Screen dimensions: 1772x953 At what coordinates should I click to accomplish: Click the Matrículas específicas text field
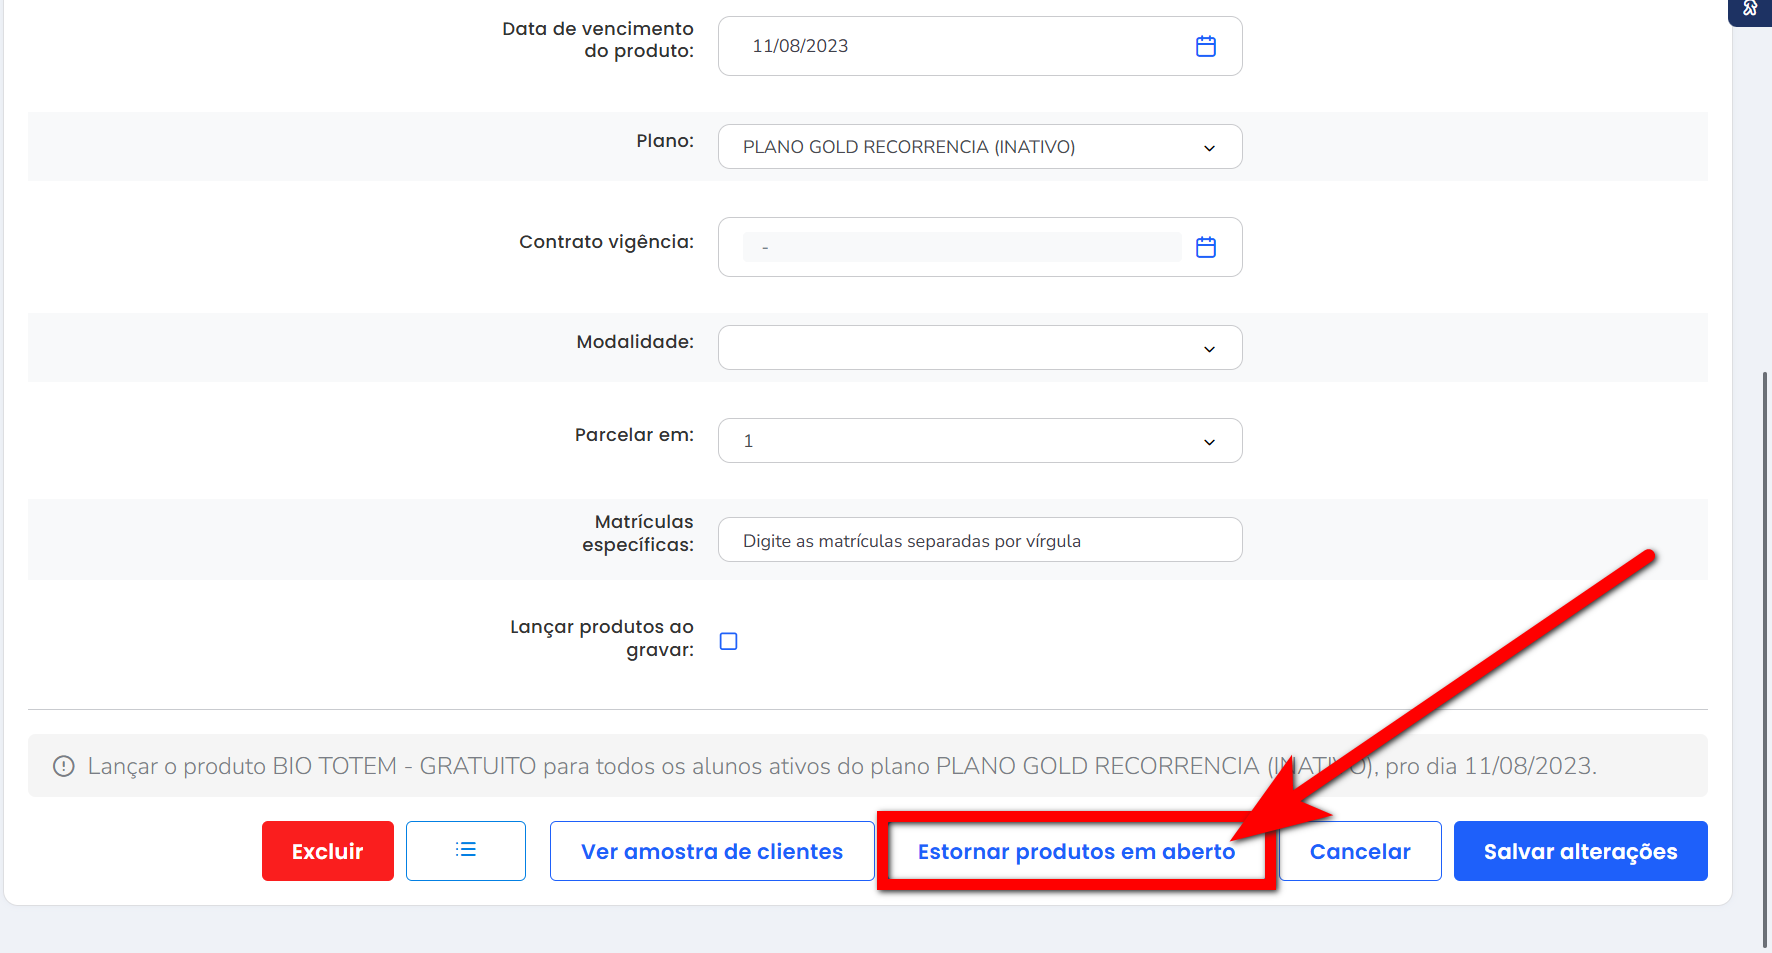click(979, 540)
